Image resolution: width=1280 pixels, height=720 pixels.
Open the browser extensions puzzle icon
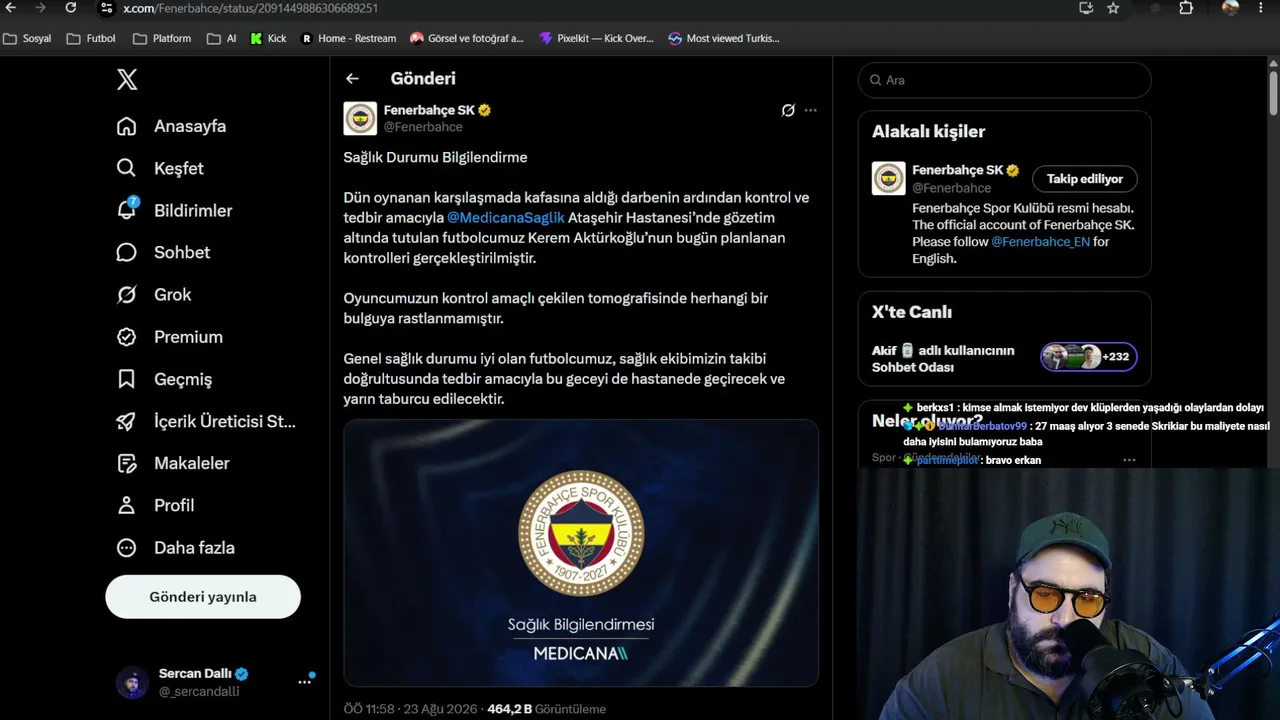click(x=1186, y=8)
